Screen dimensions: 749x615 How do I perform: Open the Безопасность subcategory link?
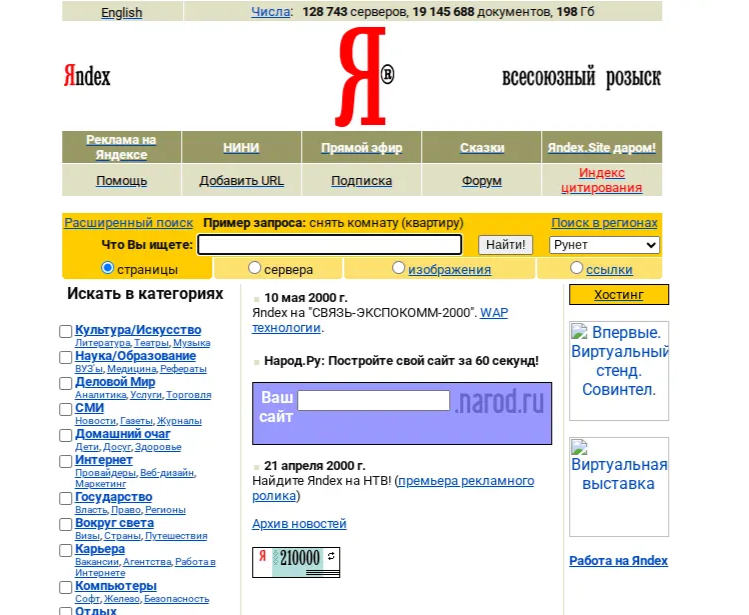177,599
